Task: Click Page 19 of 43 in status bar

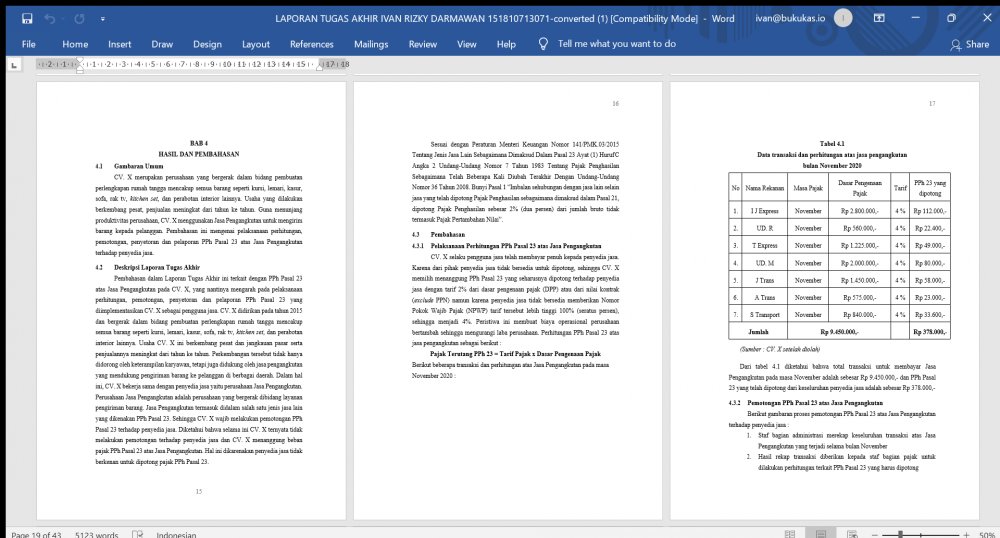Action: (x=36, y=534)
